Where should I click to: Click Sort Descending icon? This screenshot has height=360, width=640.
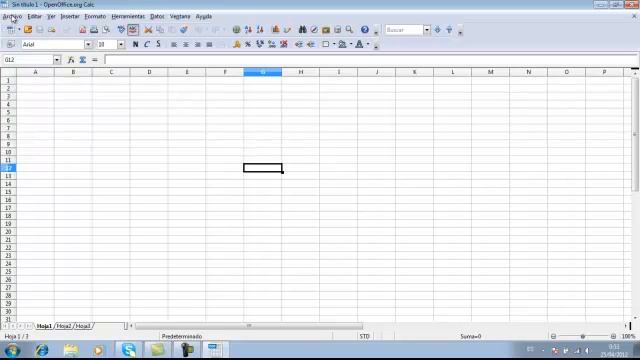pos(260,30)
